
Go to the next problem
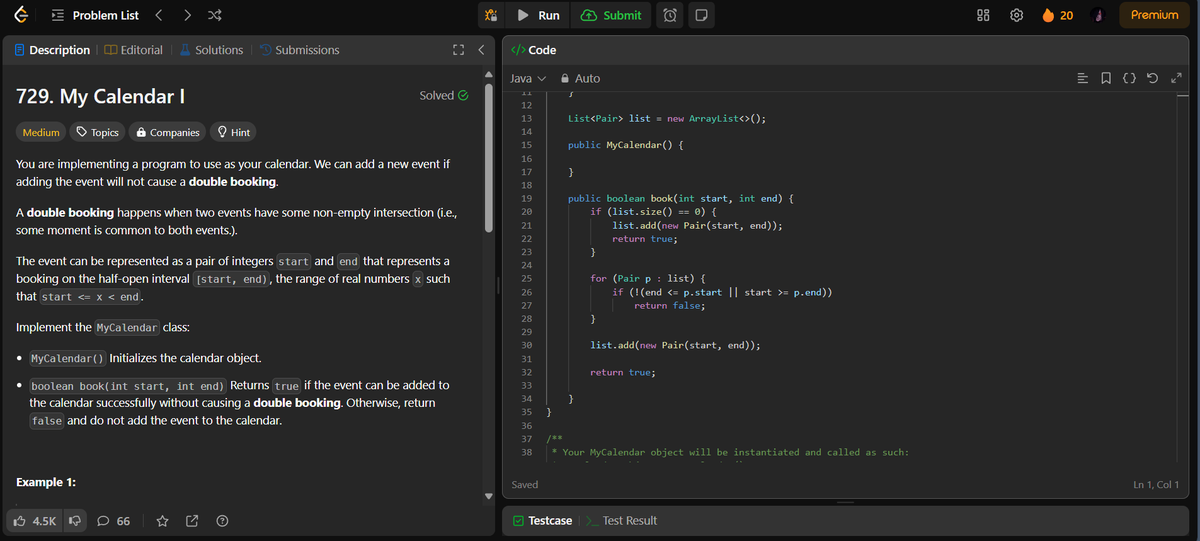(x=187, y=15)
